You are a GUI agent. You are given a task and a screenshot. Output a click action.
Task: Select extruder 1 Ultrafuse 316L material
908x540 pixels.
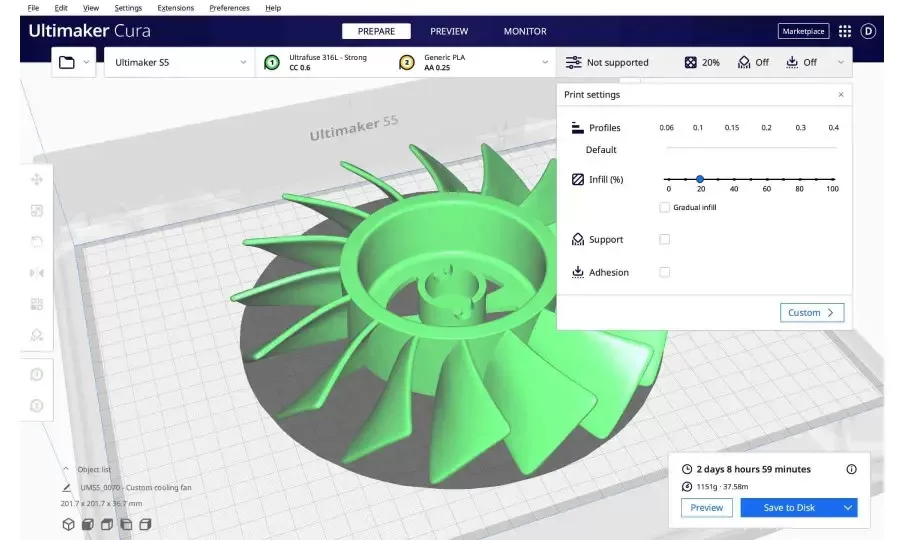[317, 62]
